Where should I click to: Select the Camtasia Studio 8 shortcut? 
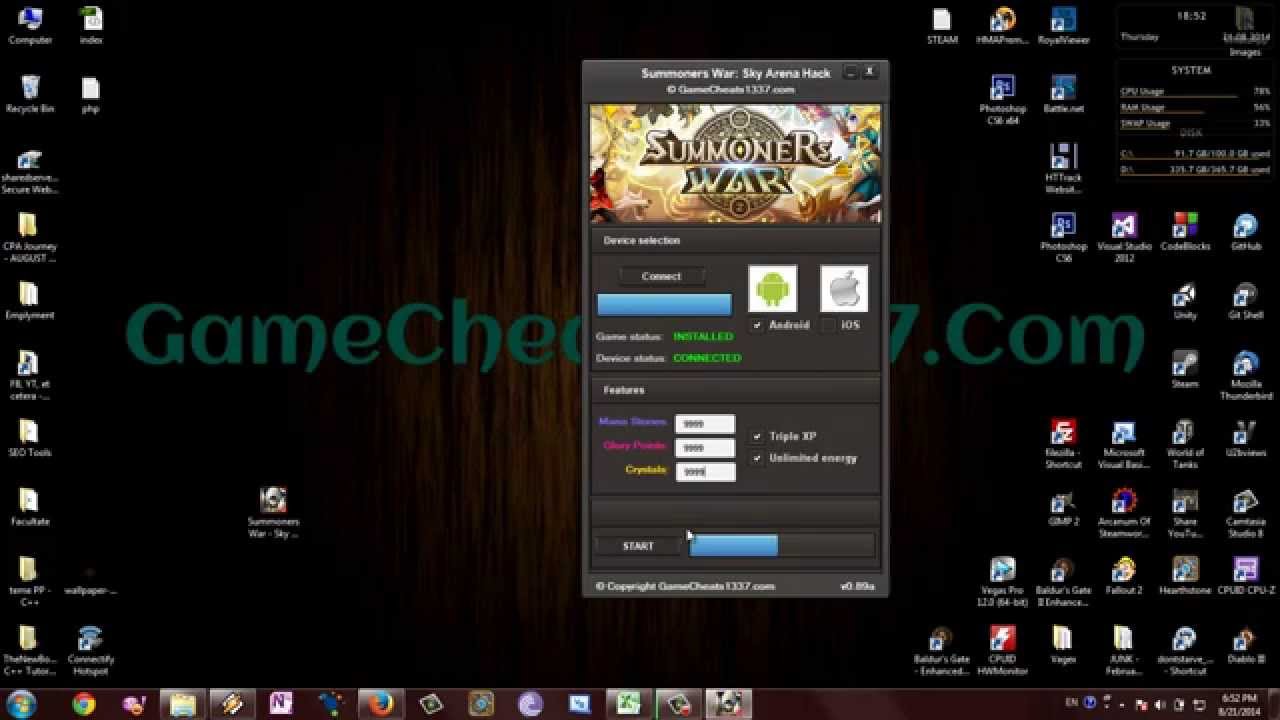point(1246,514)
